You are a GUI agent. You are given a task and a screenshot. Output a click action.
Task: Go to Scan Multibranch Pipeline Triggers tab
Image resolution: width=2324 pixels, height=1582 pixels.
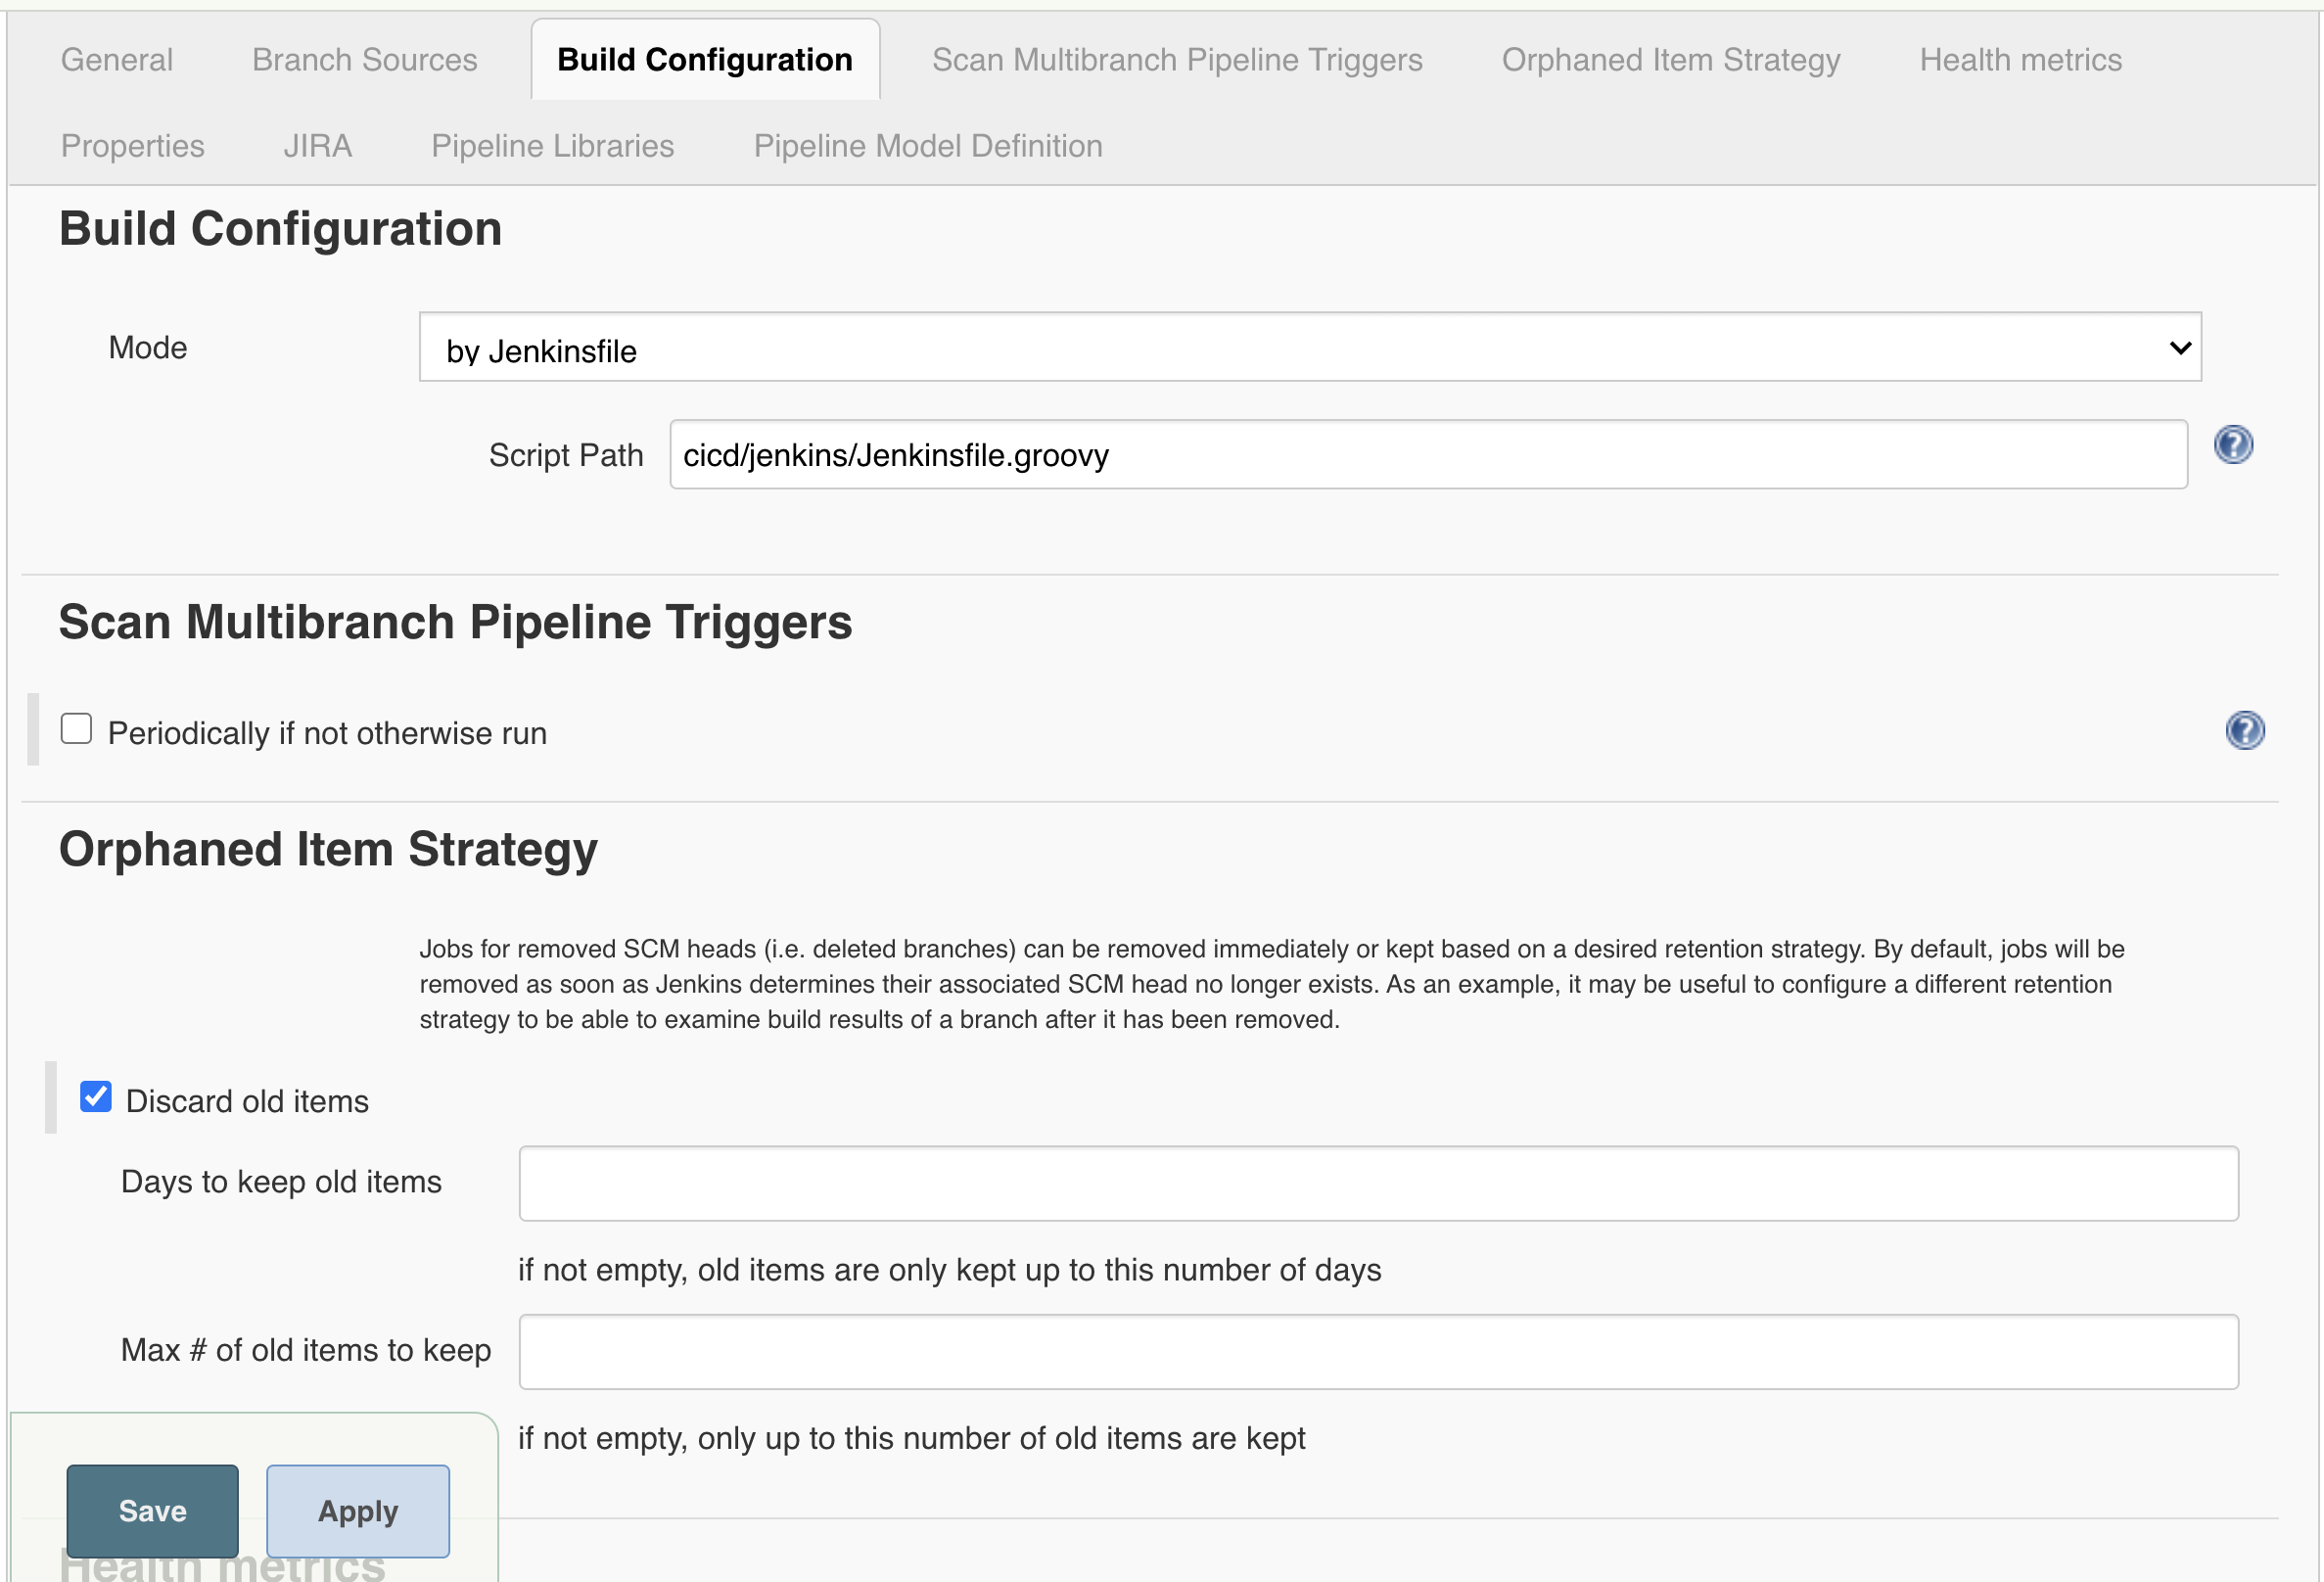click(x=1177, y=60)
